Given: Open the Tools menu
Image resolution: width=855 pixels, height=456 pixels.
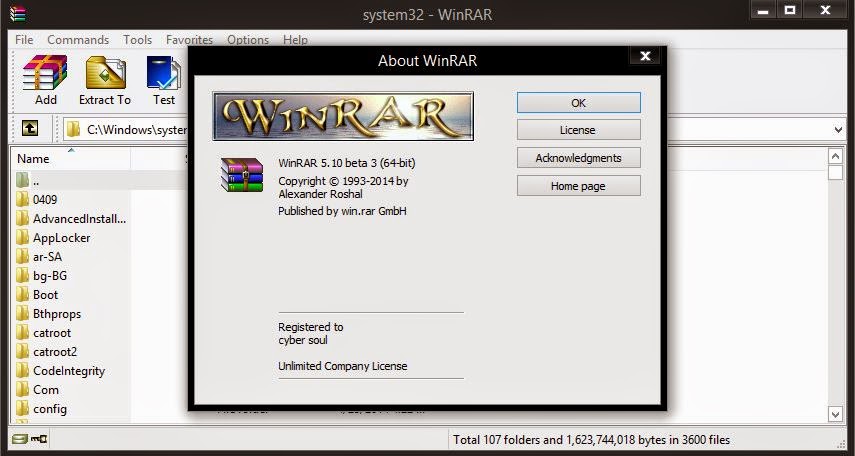Looking at the screenshot, I should click(x=137, y=40).
